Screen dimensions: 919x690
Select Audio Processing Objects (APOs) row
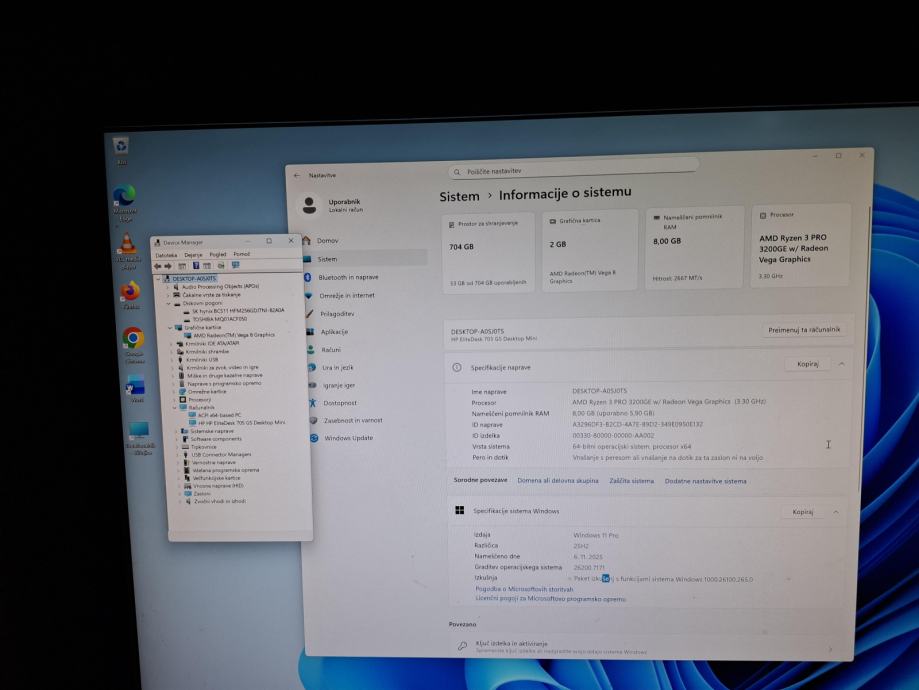(220, 287)
